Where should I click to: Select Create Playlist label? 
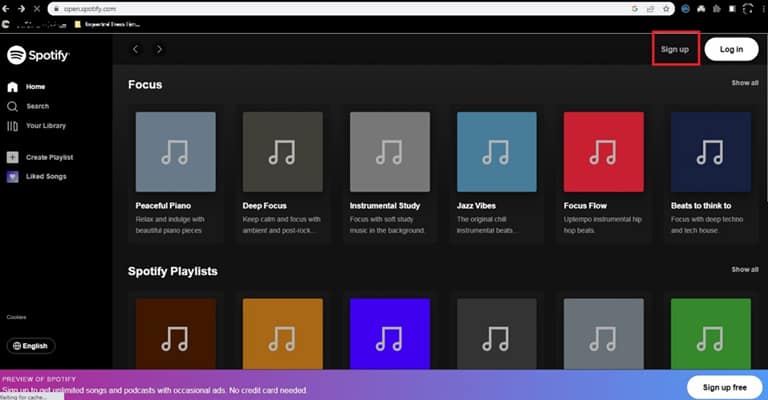(x=49, y=157)
